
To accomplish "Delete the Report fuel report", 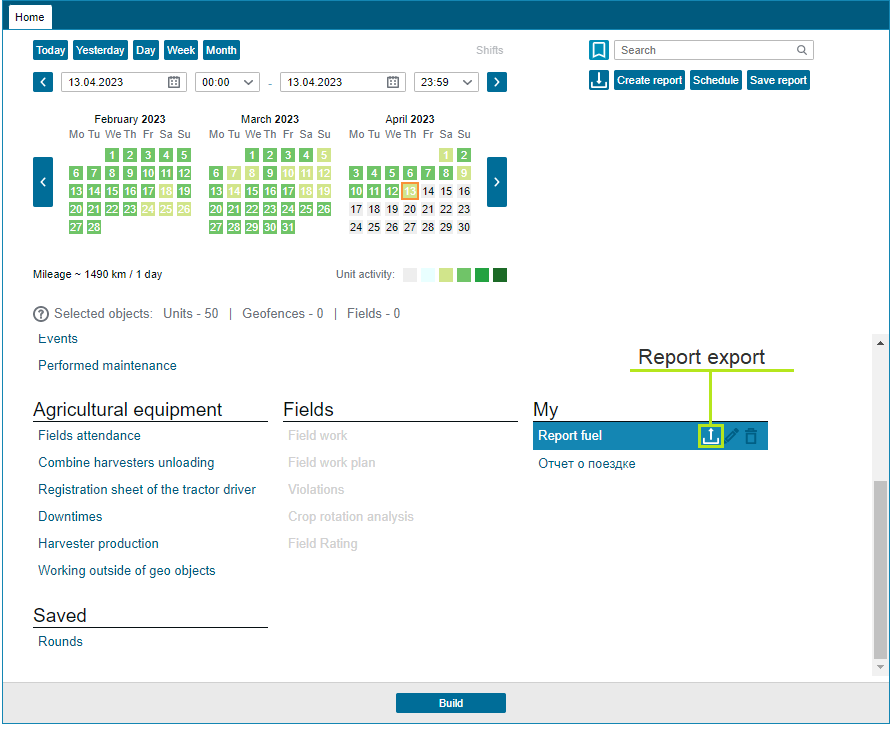I will click(751, 436).
